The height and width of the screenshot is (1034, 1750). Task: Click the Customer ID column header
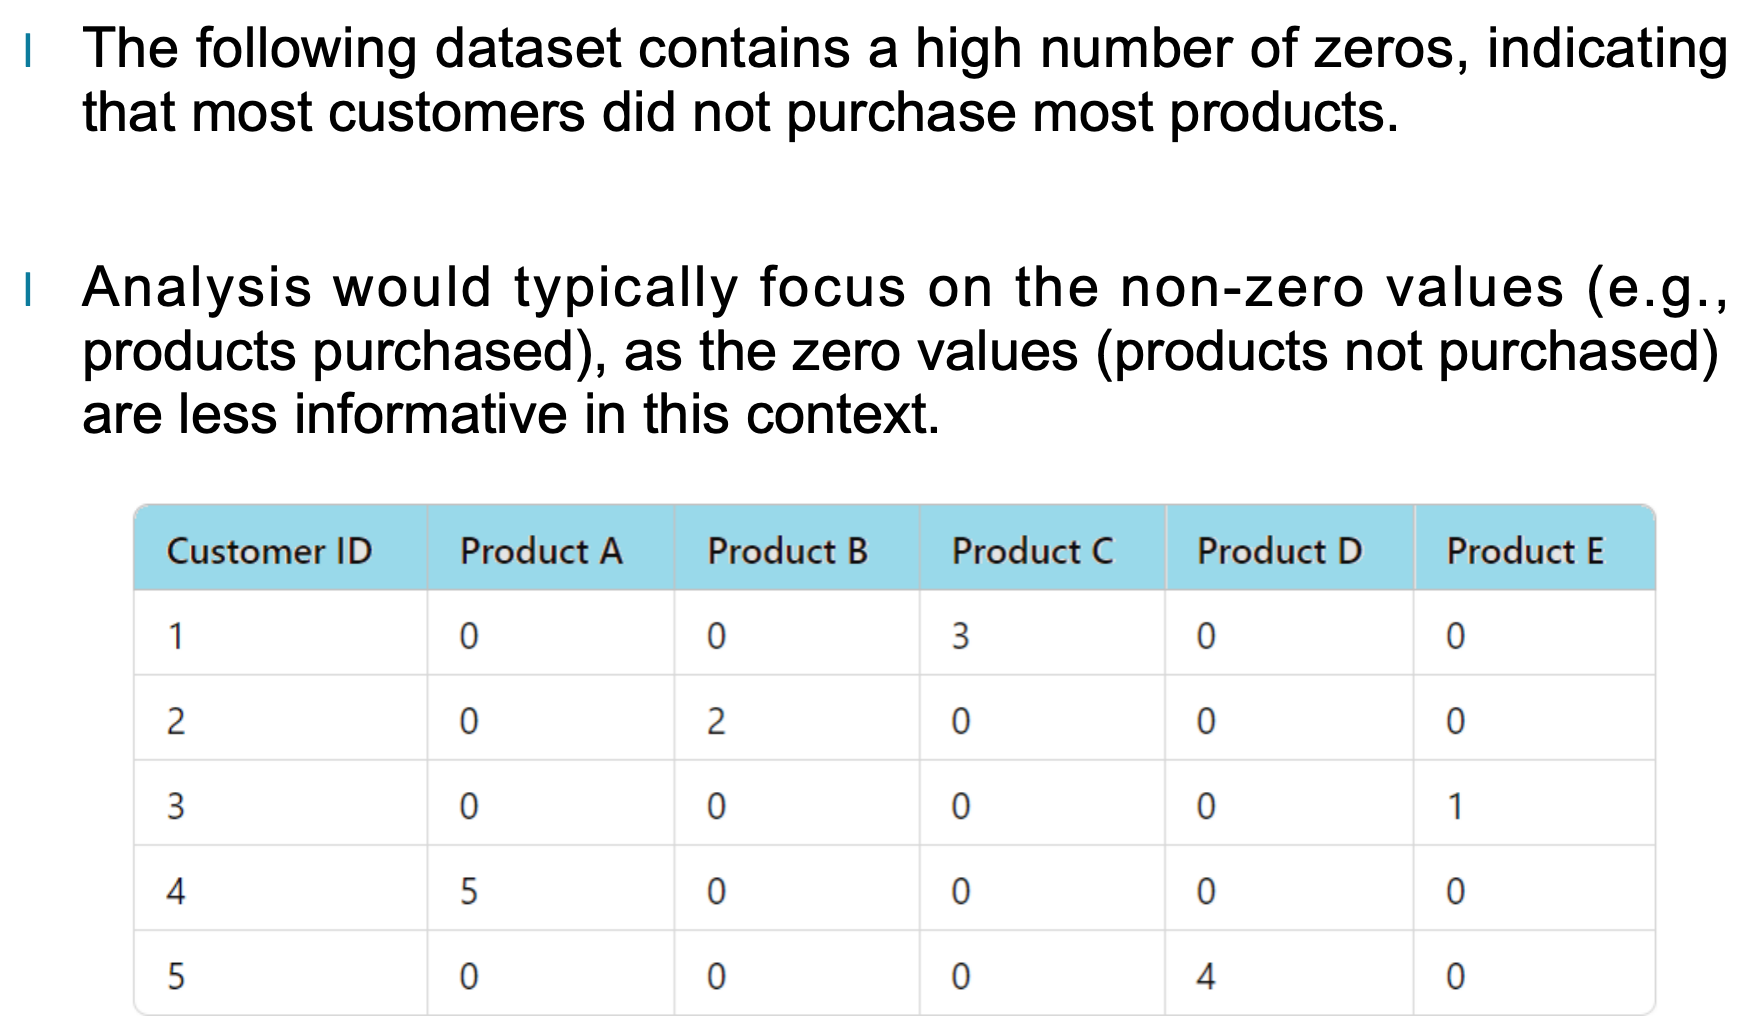click(269, 551)
